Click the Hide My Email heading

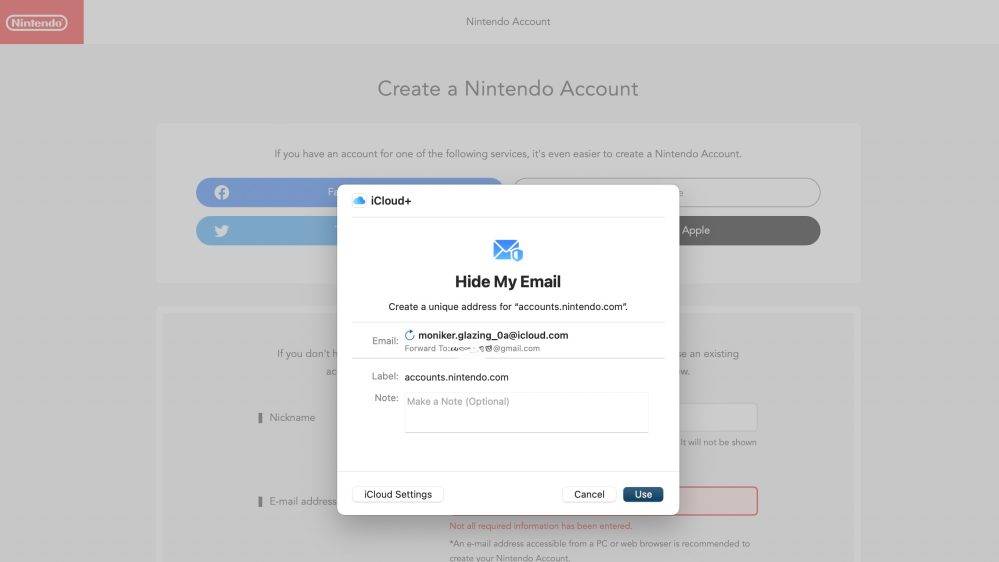pyautogui.click(x=508, y=282)
